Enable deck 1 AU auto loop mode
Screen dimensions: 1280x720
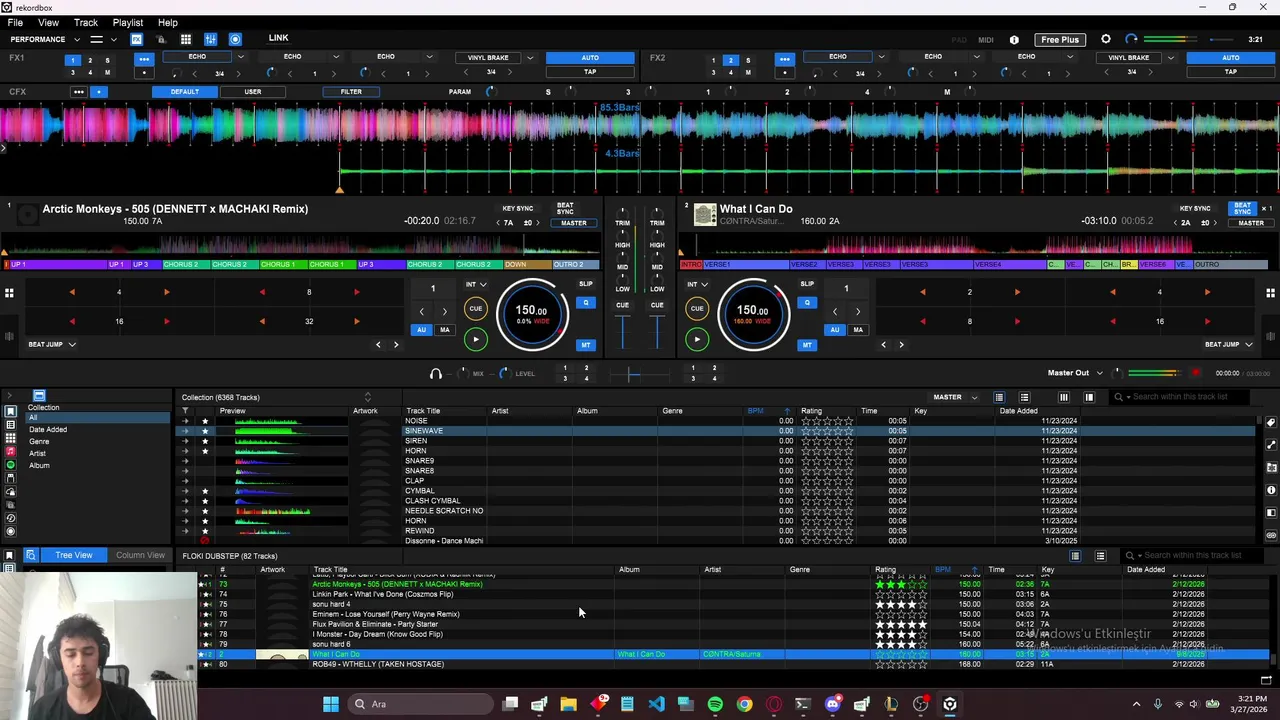point(421,330)
